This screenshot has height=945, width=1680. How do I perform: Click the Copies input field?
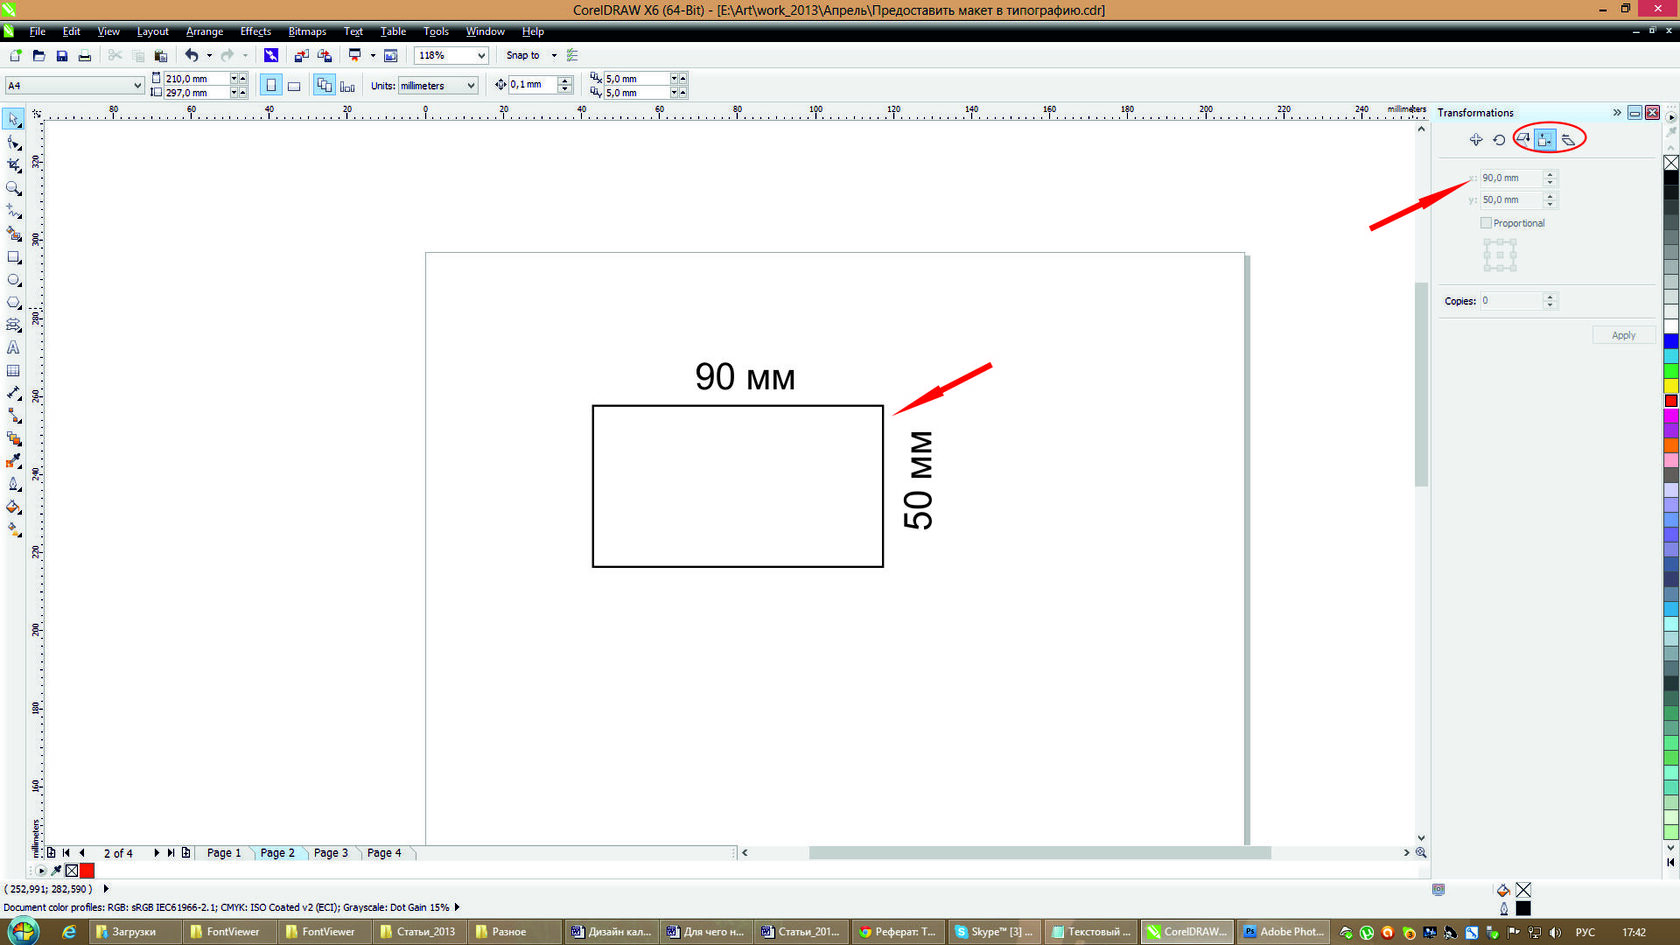tap(1511, 301)
